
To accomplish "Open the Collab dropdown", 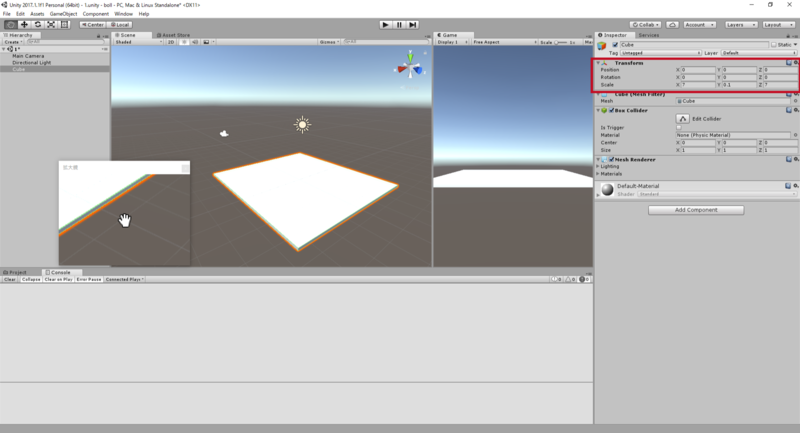I will [646, 24].
